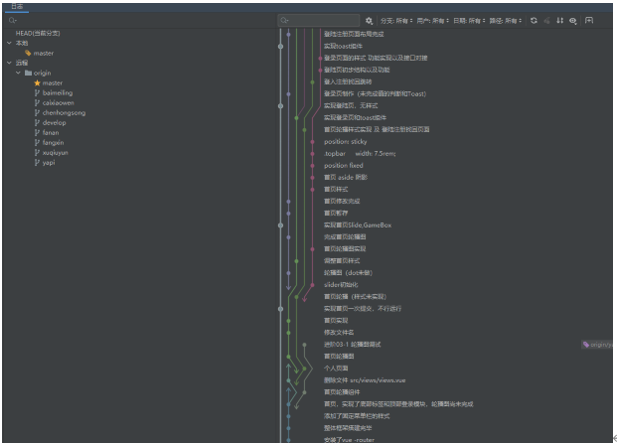Screen dimensions: 617x446
Task: Collapse the 远程 (remote) branches node
Action: (9, 63)
